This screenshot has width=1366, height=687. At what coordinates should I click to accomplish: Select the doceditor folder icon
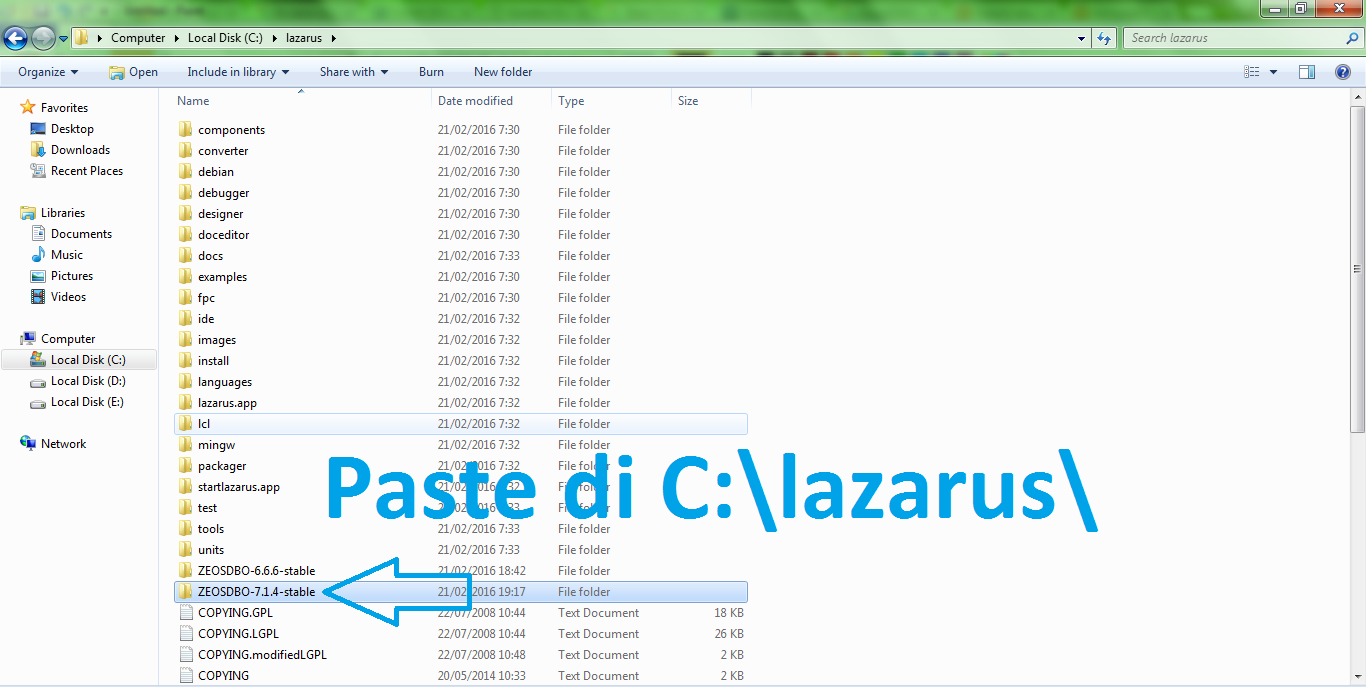pos(185,234)
